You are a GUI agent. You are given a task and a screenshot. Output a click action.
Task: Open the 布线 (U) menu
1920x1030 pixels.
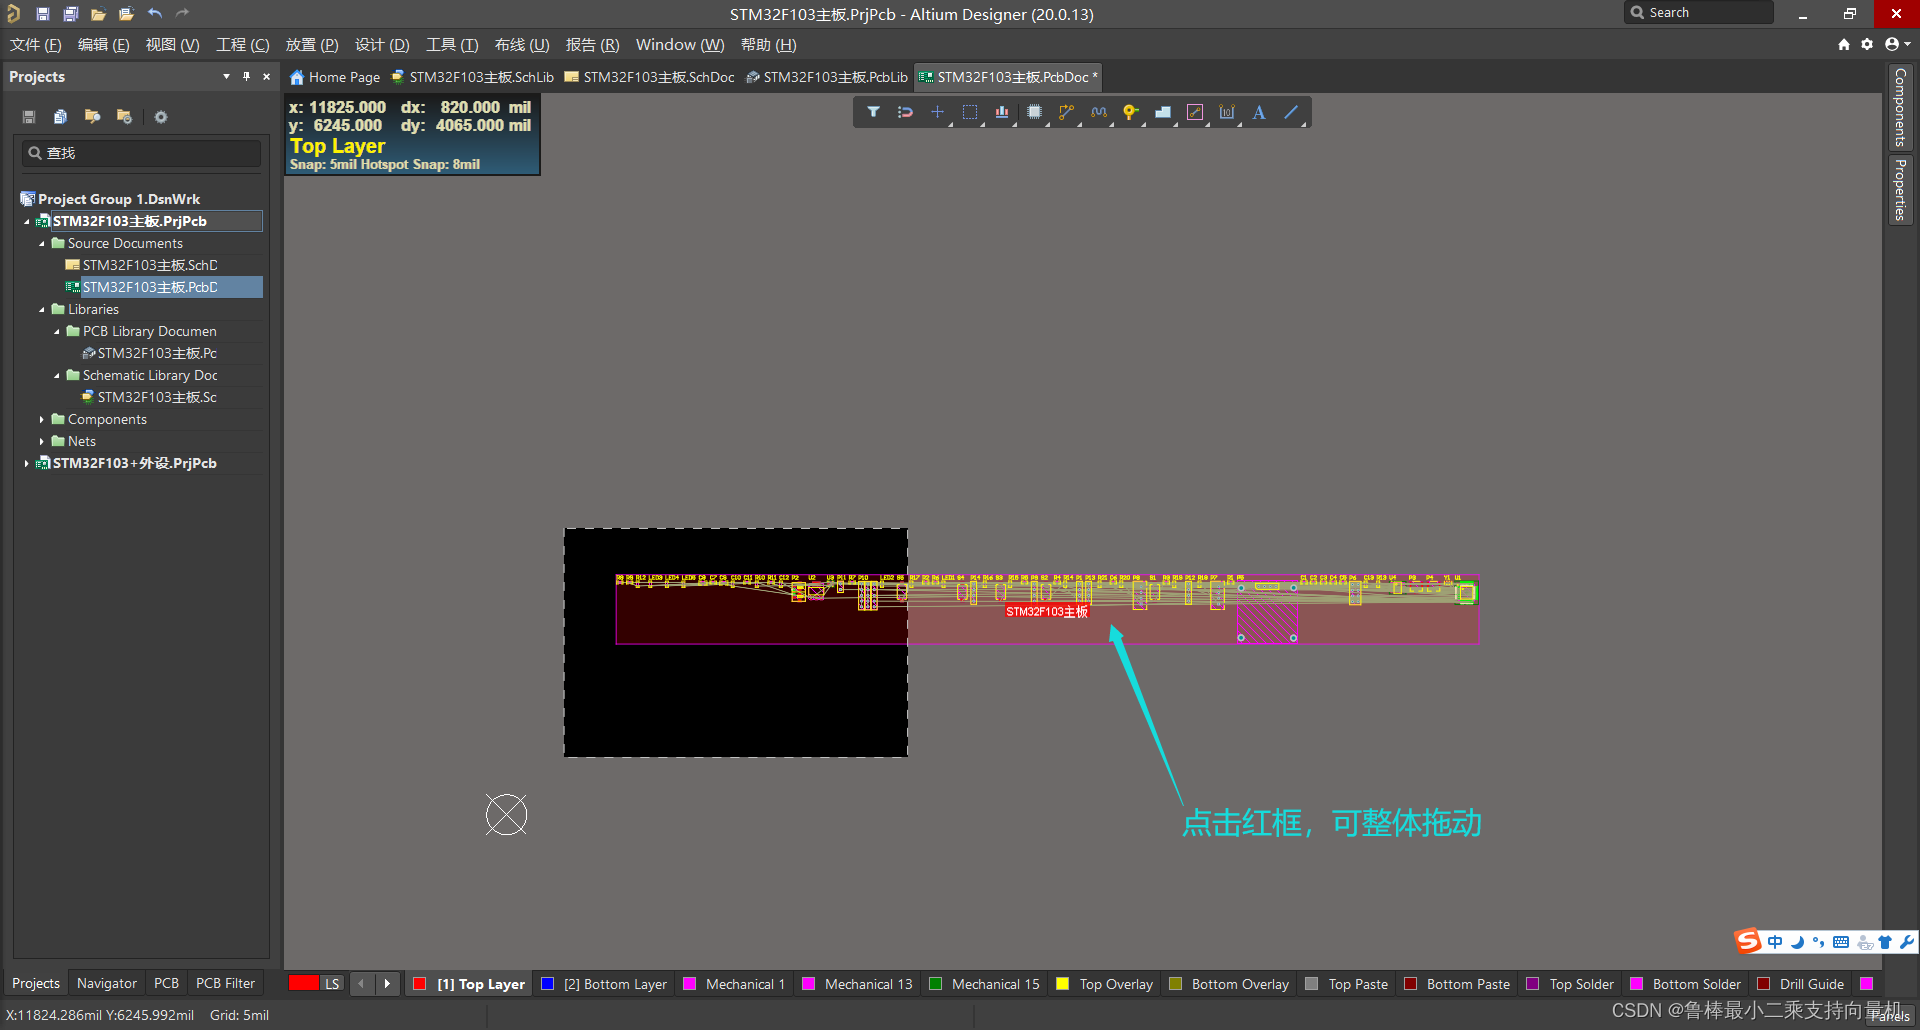[522, 45]
